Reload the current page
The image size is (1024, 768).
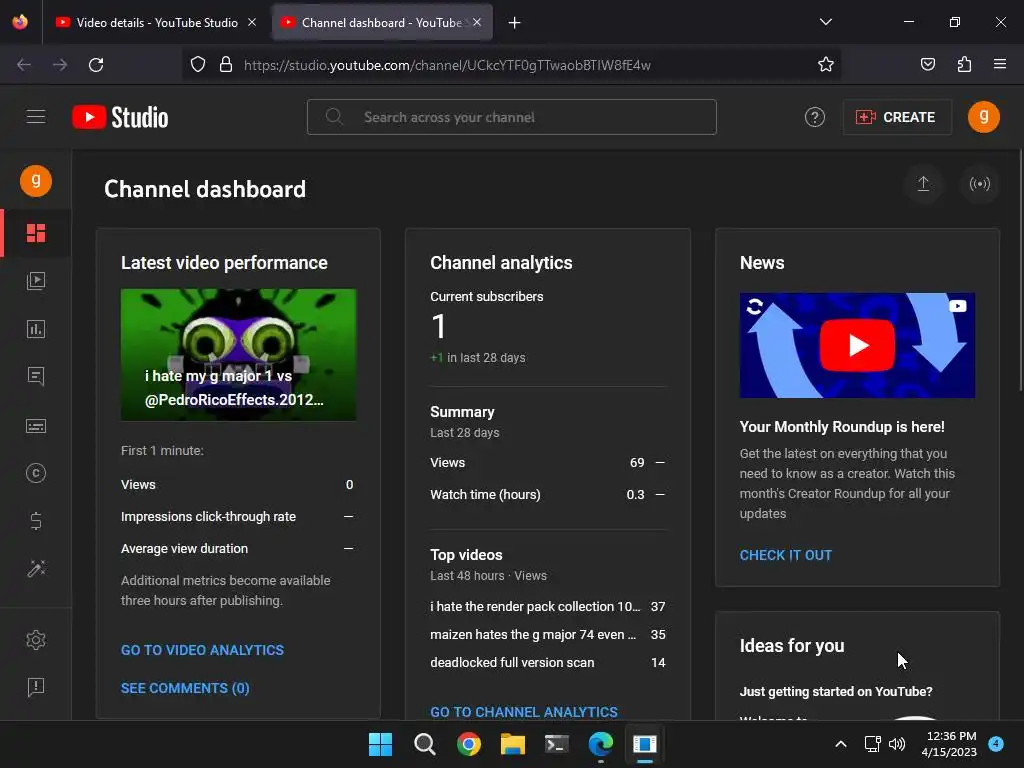tap(96, 65)
